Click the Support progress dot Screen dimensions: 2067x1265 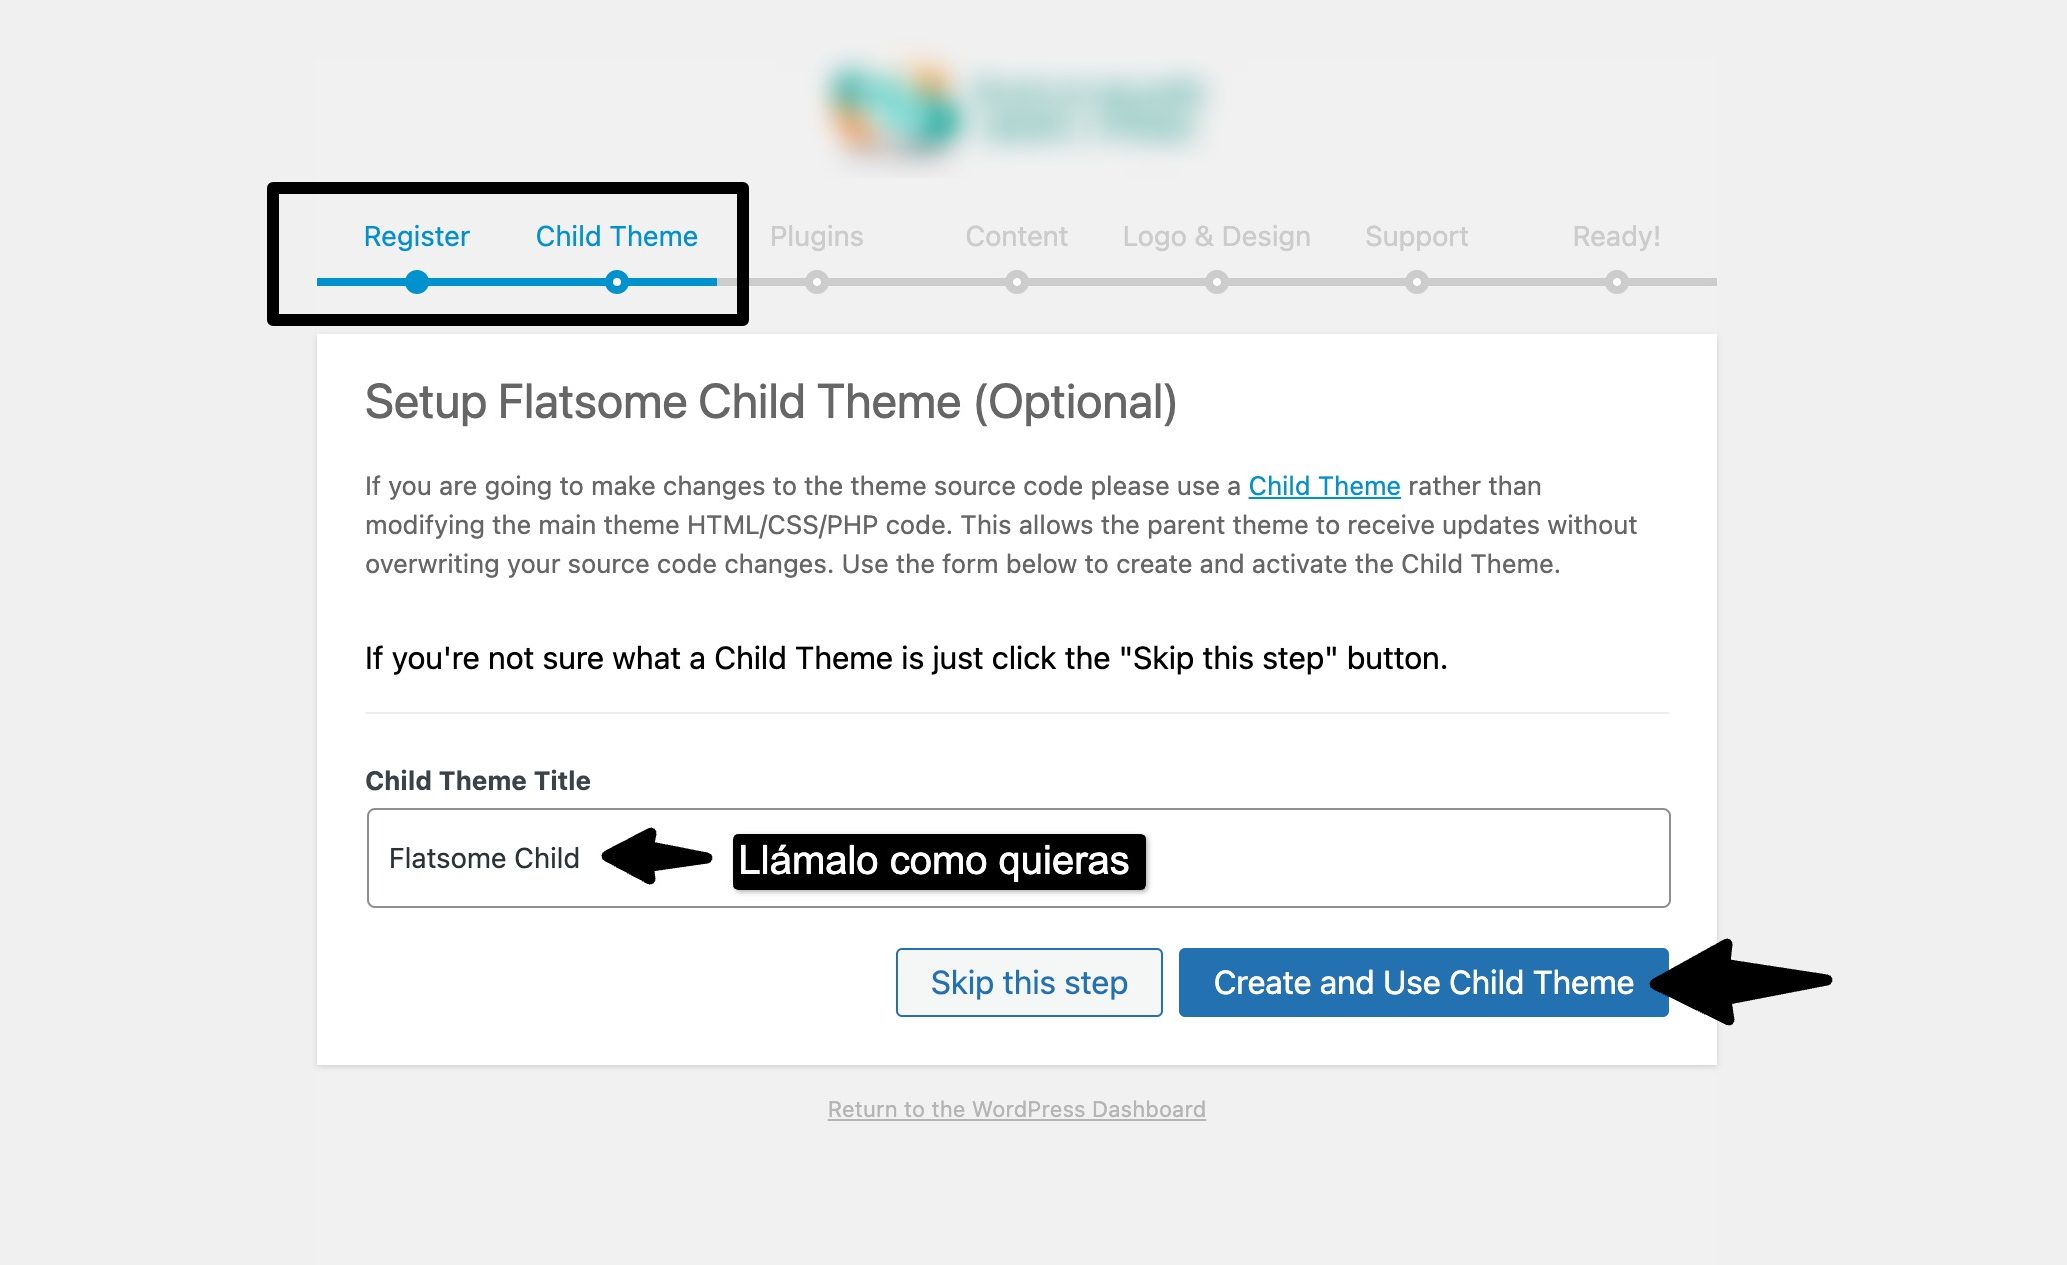pyautogui.click(x=1417, y=282)
